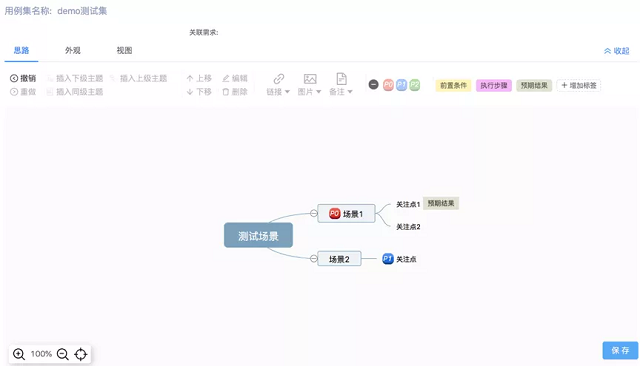
Task: Open the 链接 link dropdown
Action: (278, 84)
